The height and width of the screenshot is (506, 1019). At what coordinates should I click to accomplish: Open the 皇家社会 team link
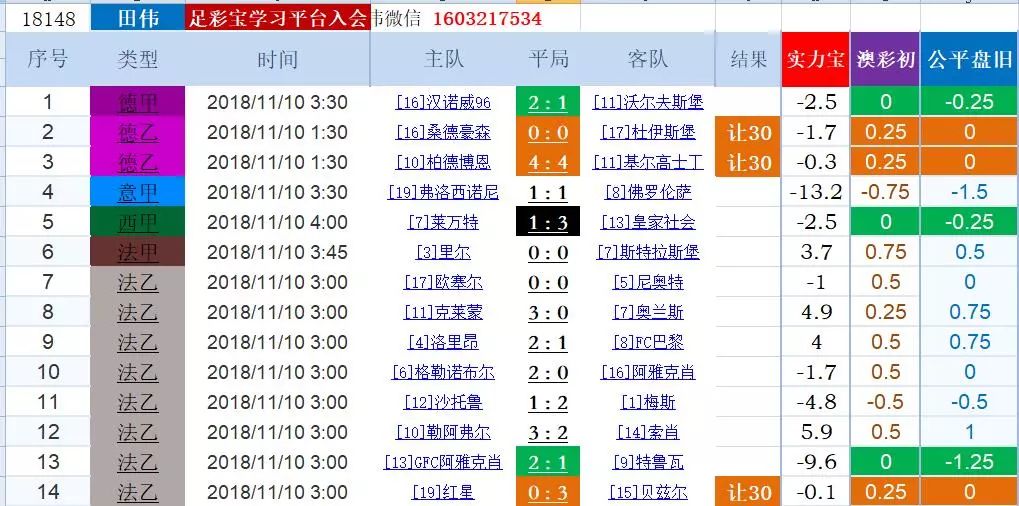click(x=648, y=222)
